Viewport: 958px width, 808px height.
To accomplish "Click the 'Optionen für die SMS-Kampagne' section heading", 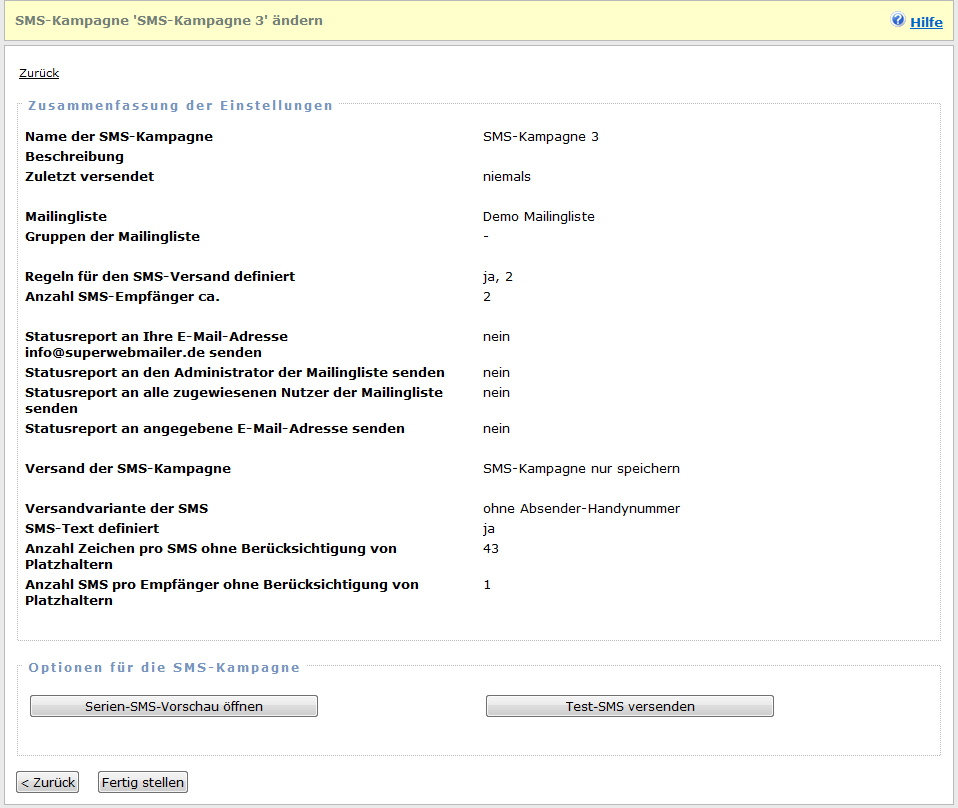I will 164,667.
